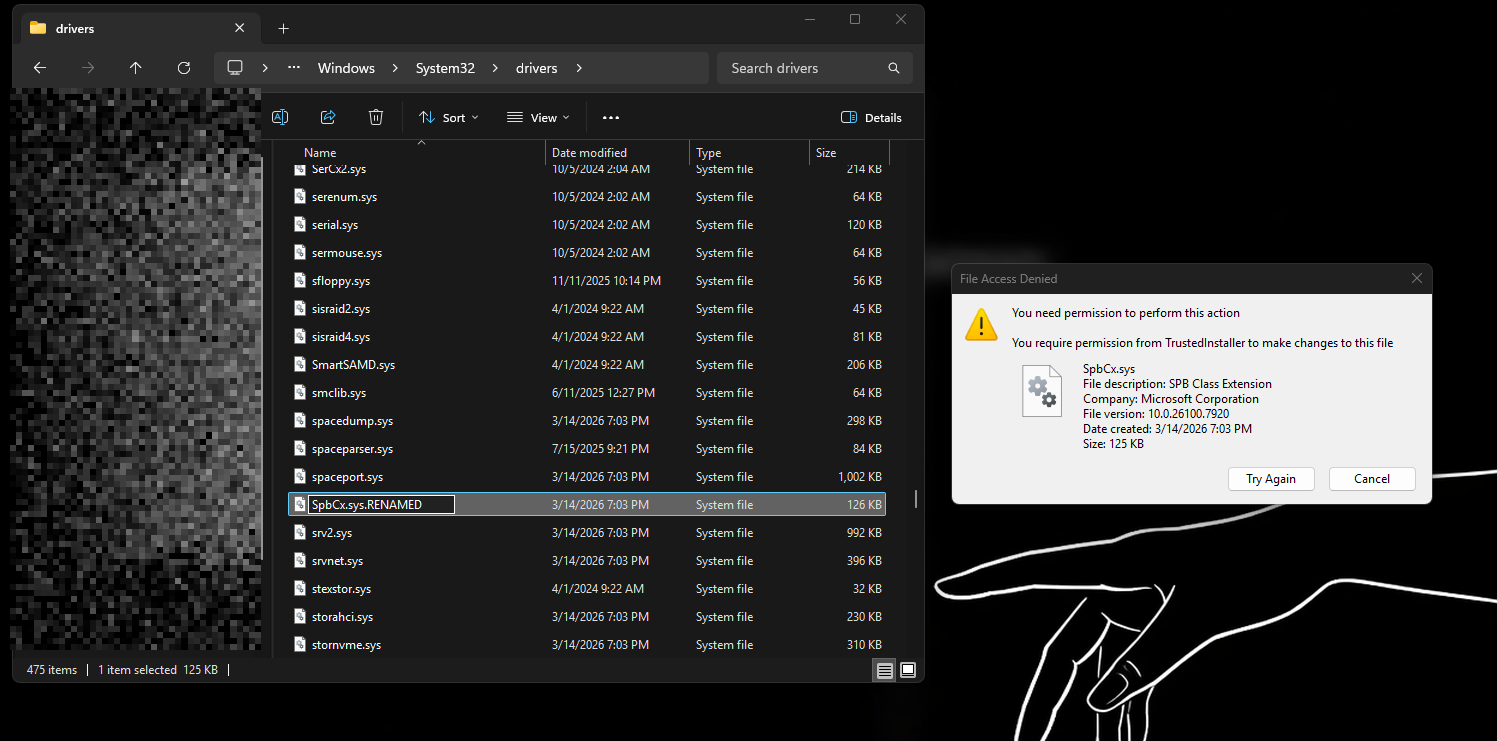The width and height of the screenshot is (1497, 741).
Task: Expand chevron after drivers in address bar
Action: [579, 68]
